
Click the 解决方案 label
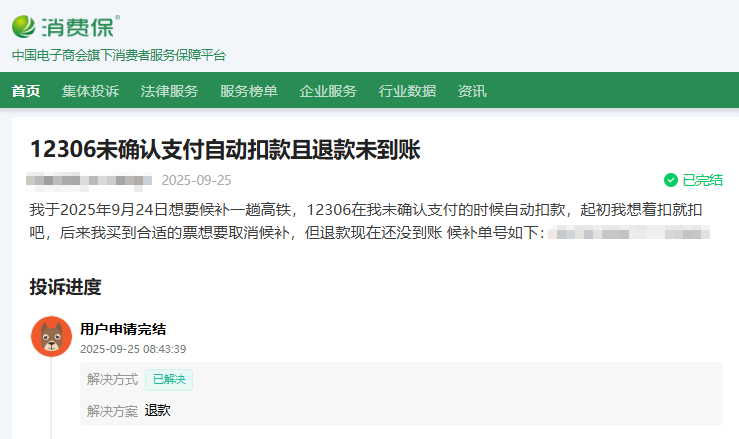click(x=112, y=411)
